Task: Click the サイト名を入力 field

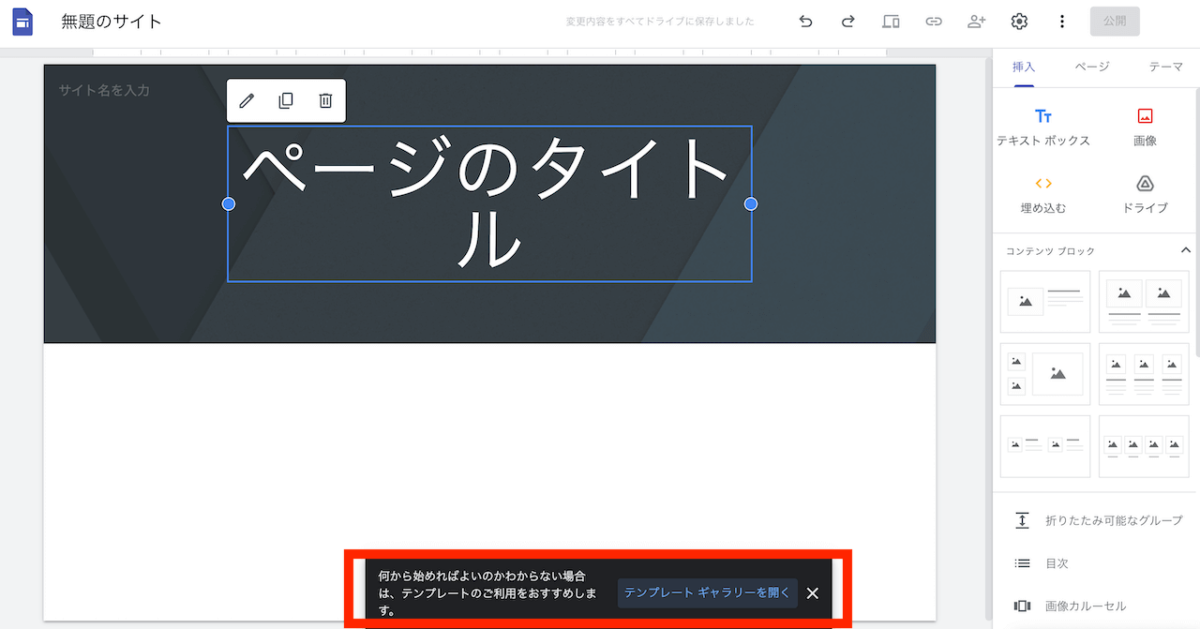Action: [x=104, y=90]
